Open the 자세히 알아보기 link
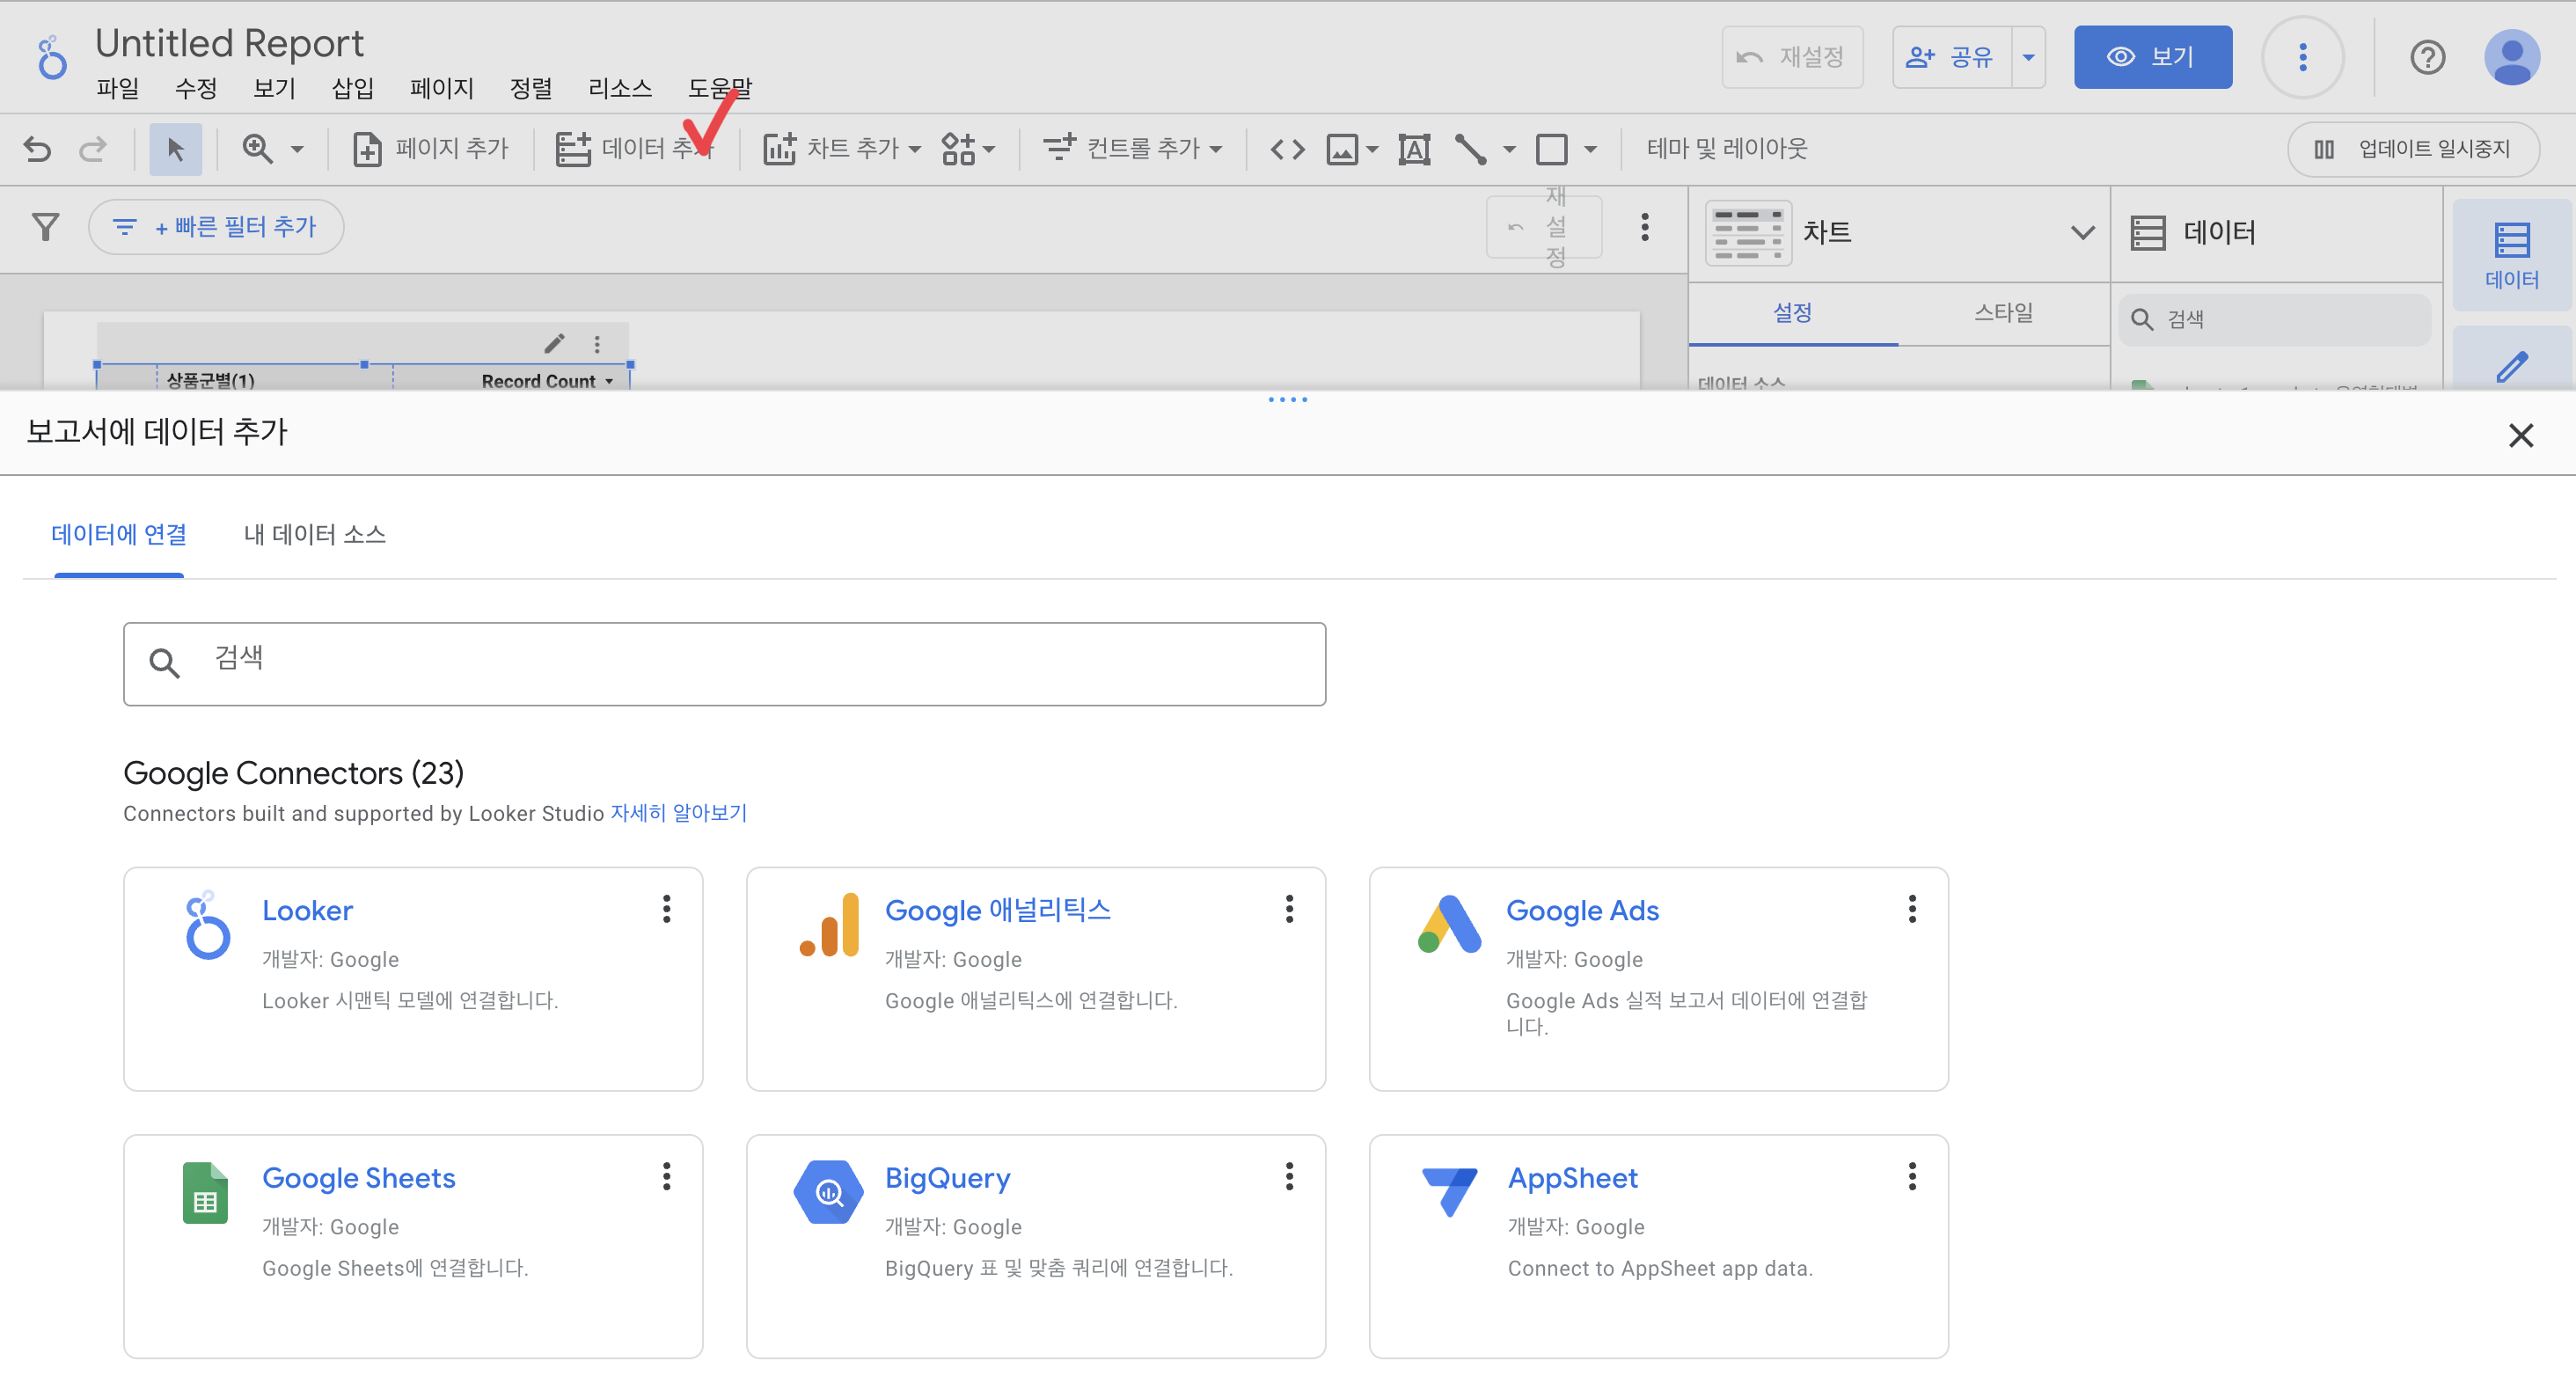2576x1383 pixels. [x=678, y=813]
